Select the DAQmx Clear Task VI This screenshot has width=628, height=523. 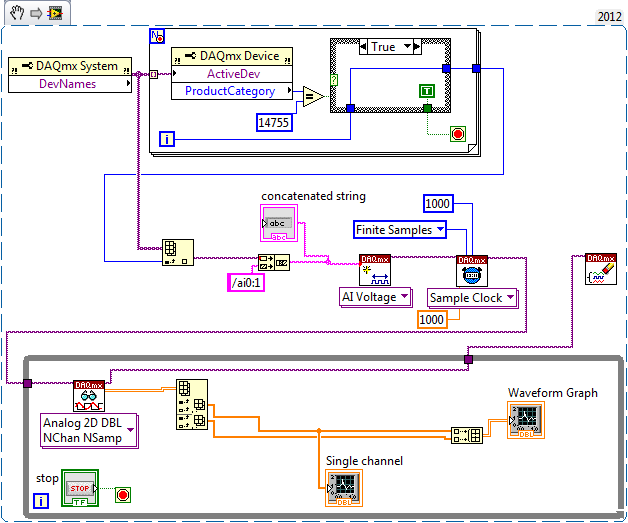[x=601, y=269]
